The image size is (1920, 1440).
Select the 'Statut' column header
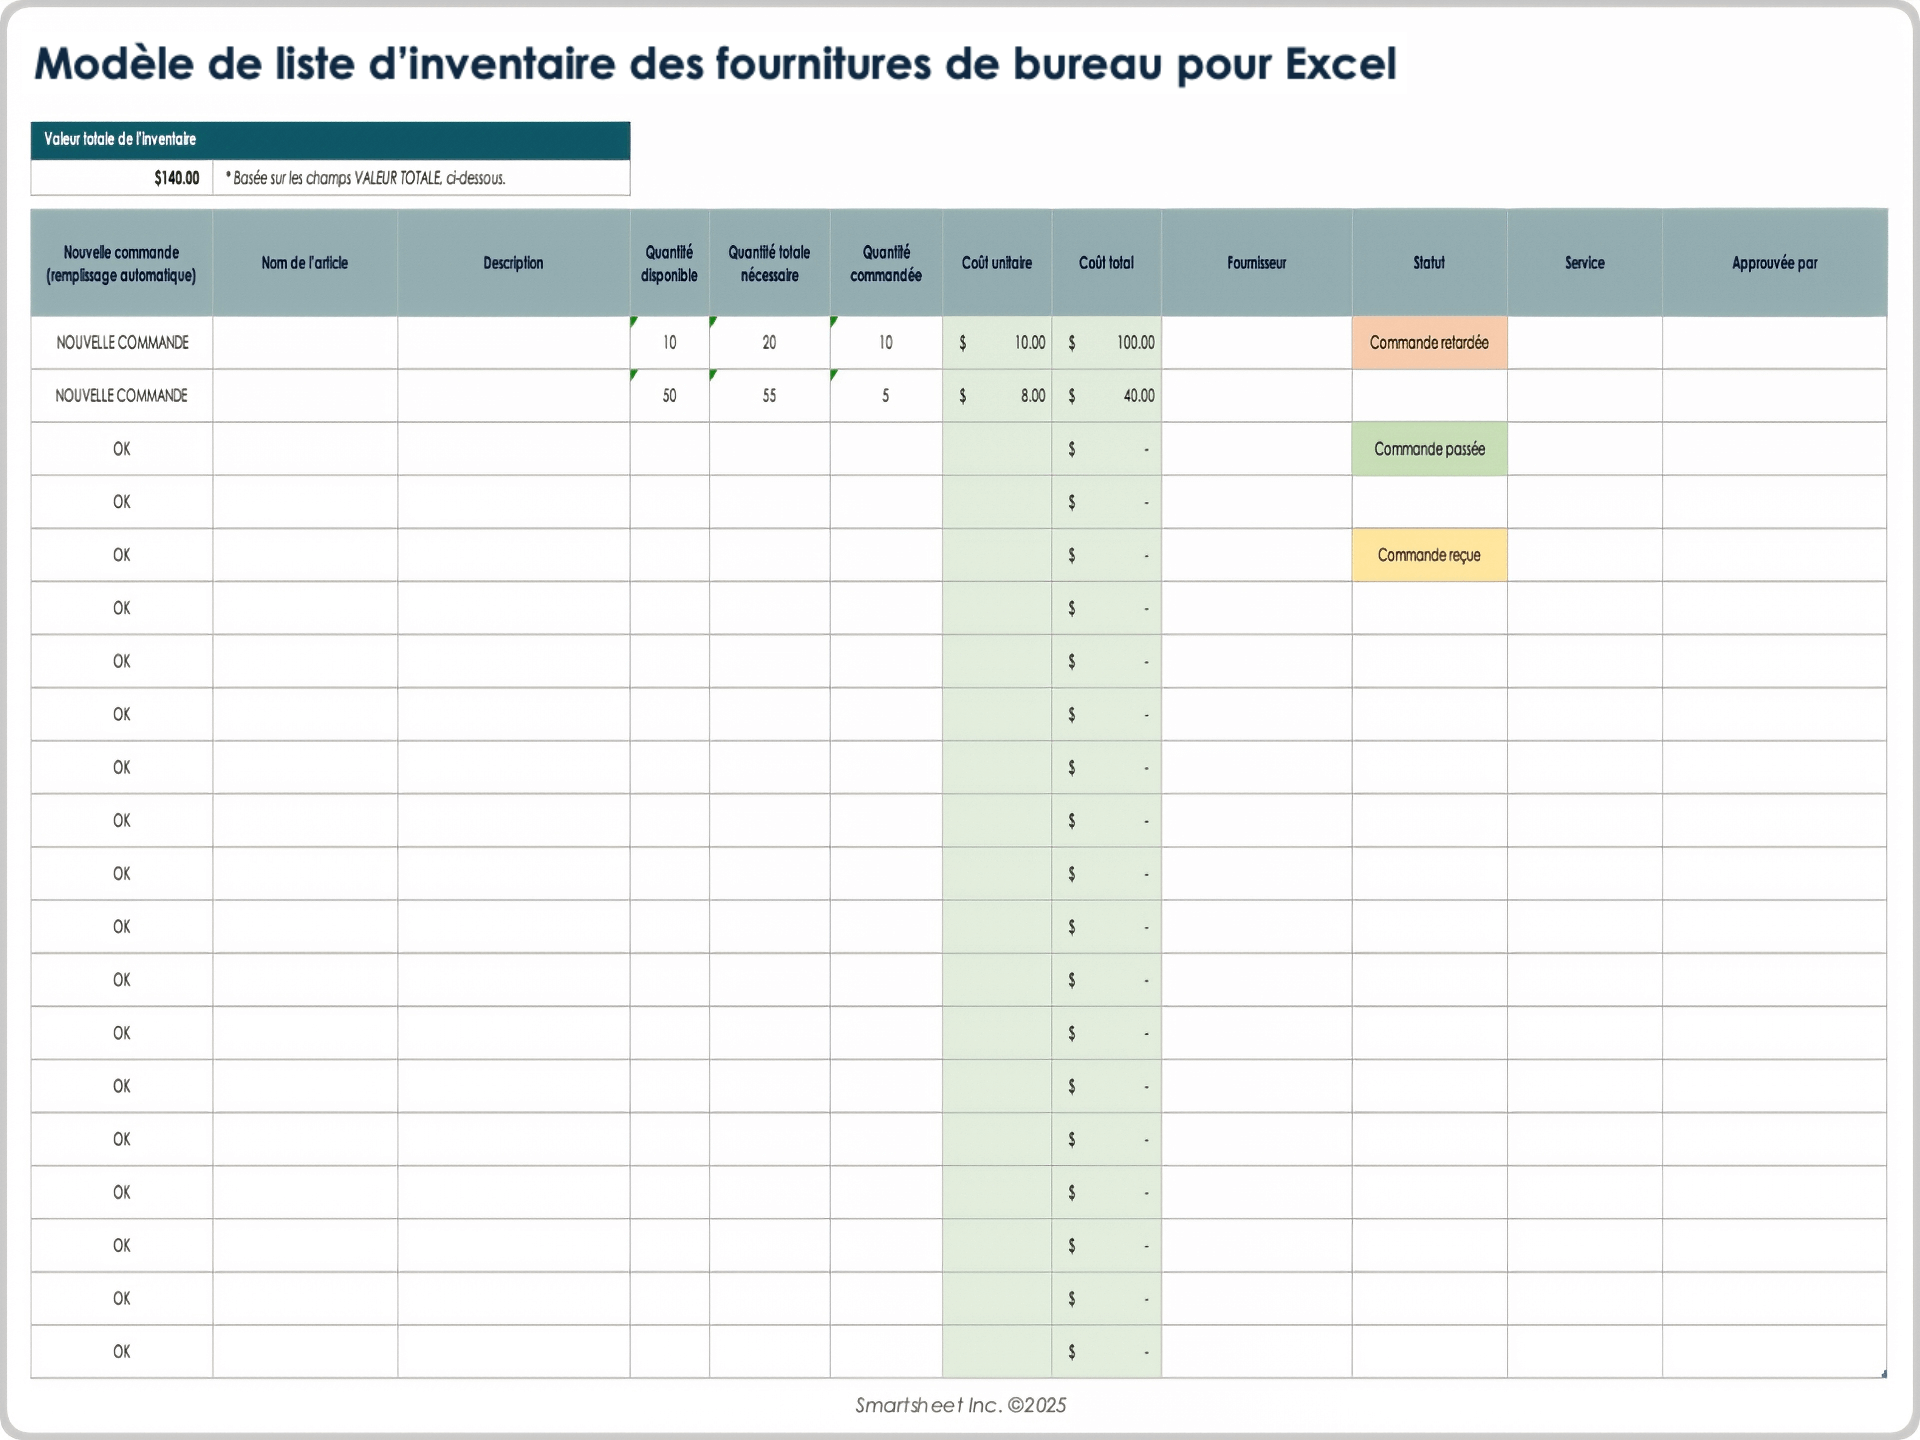(1430, 263)
